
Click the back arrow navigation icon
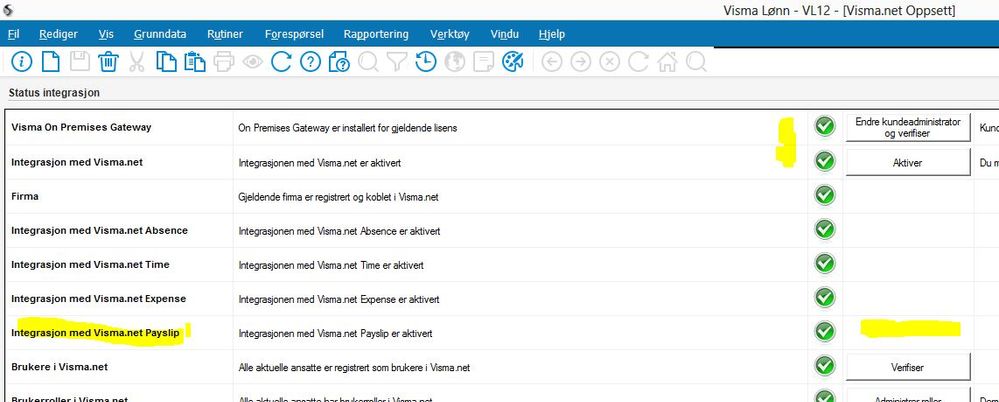tap(552, 62)
